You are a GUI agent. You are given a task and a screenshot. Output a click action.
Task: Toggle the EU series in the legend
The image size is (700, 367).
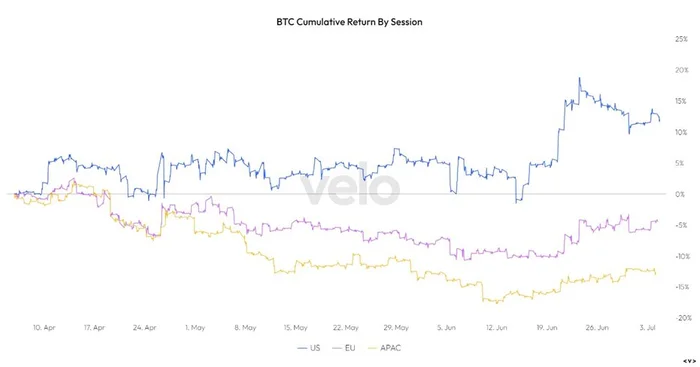tap(344, 348)
